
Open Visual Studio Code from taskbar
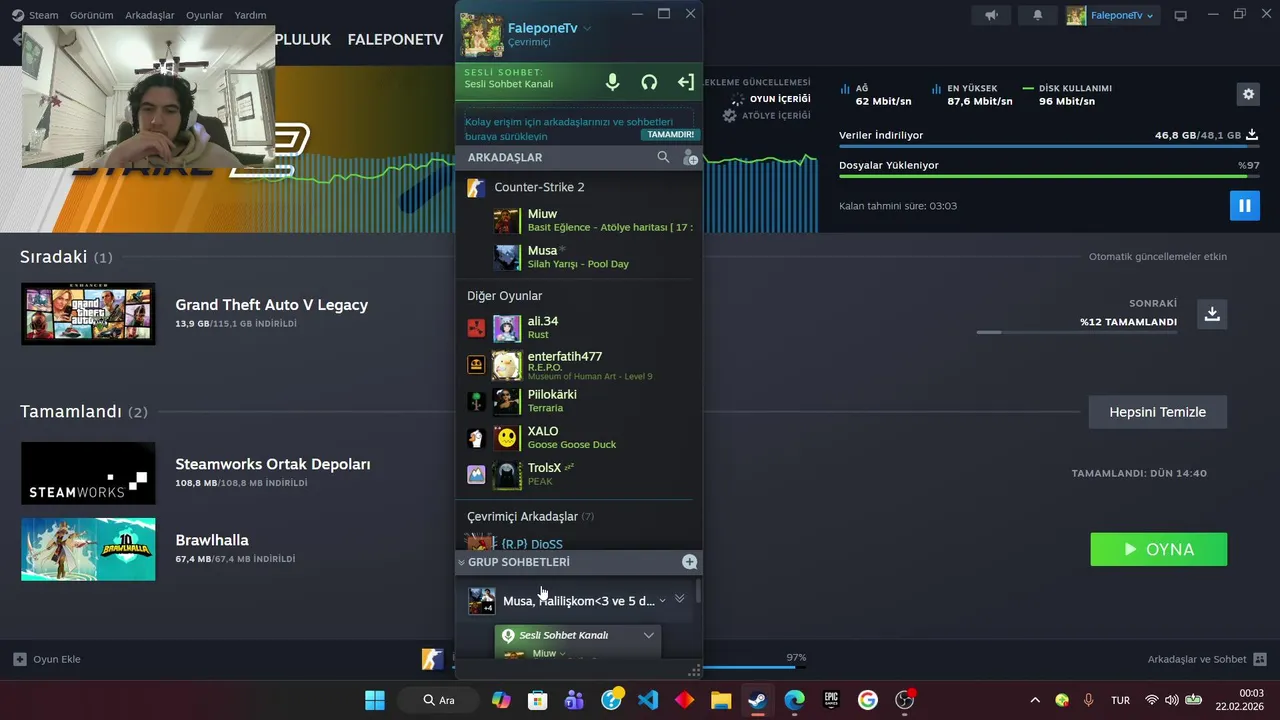point(648,700)
